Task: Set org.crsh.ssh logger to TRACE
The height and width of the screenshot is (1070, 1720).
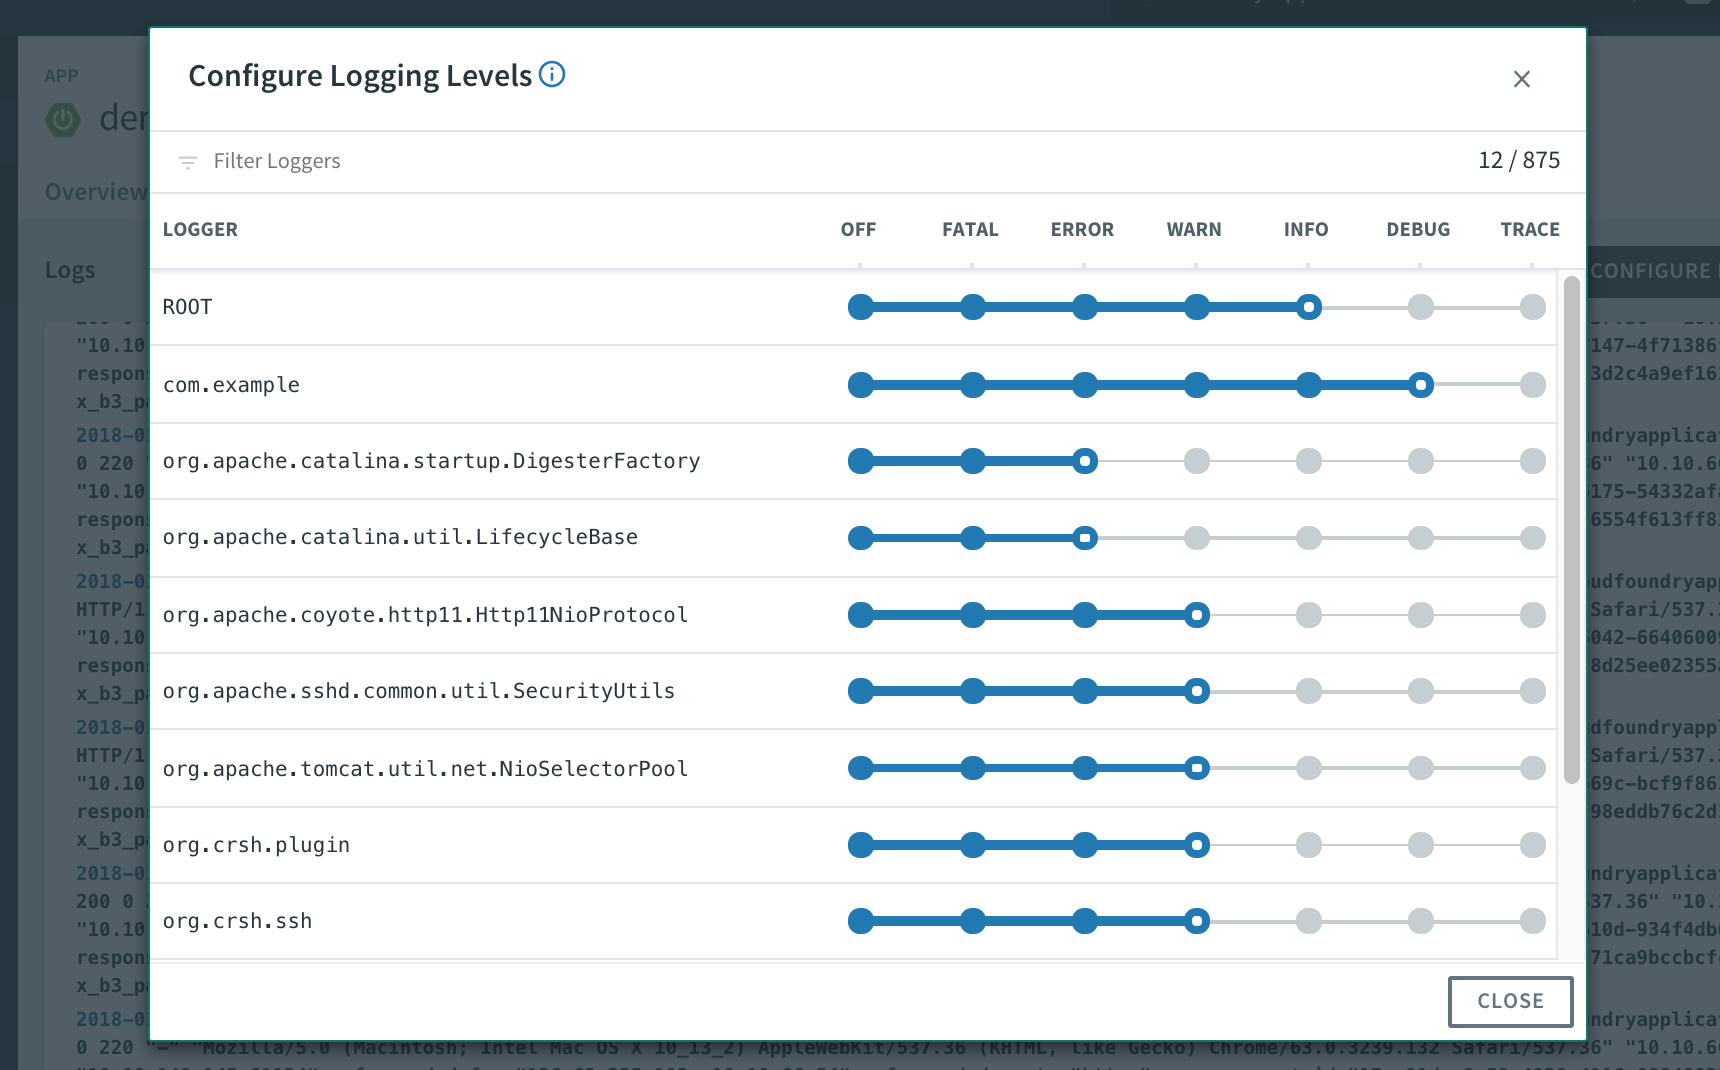Action: point(1533,921)
